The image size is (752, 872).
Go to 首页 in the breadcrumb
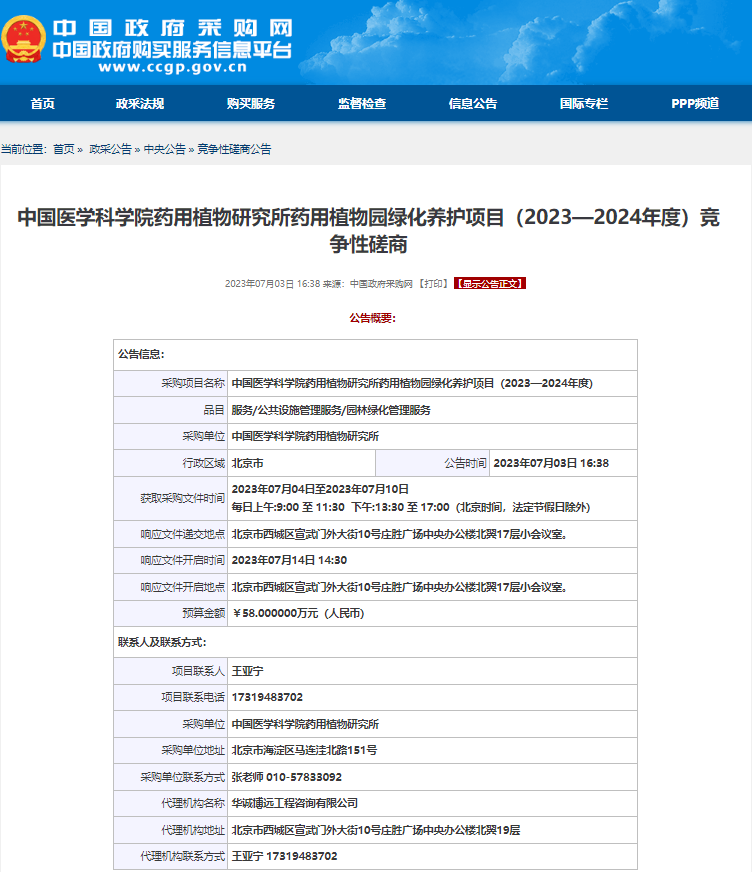[63, 149]
